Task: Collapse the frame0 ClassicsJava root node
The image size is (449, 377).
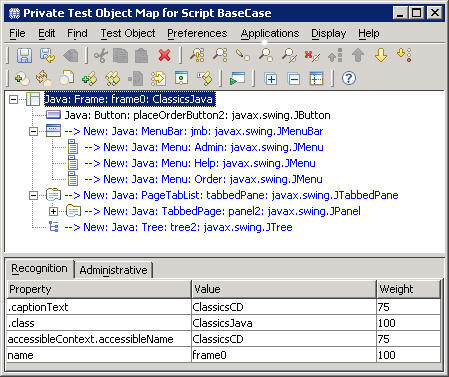Action: tap(13, 99)
